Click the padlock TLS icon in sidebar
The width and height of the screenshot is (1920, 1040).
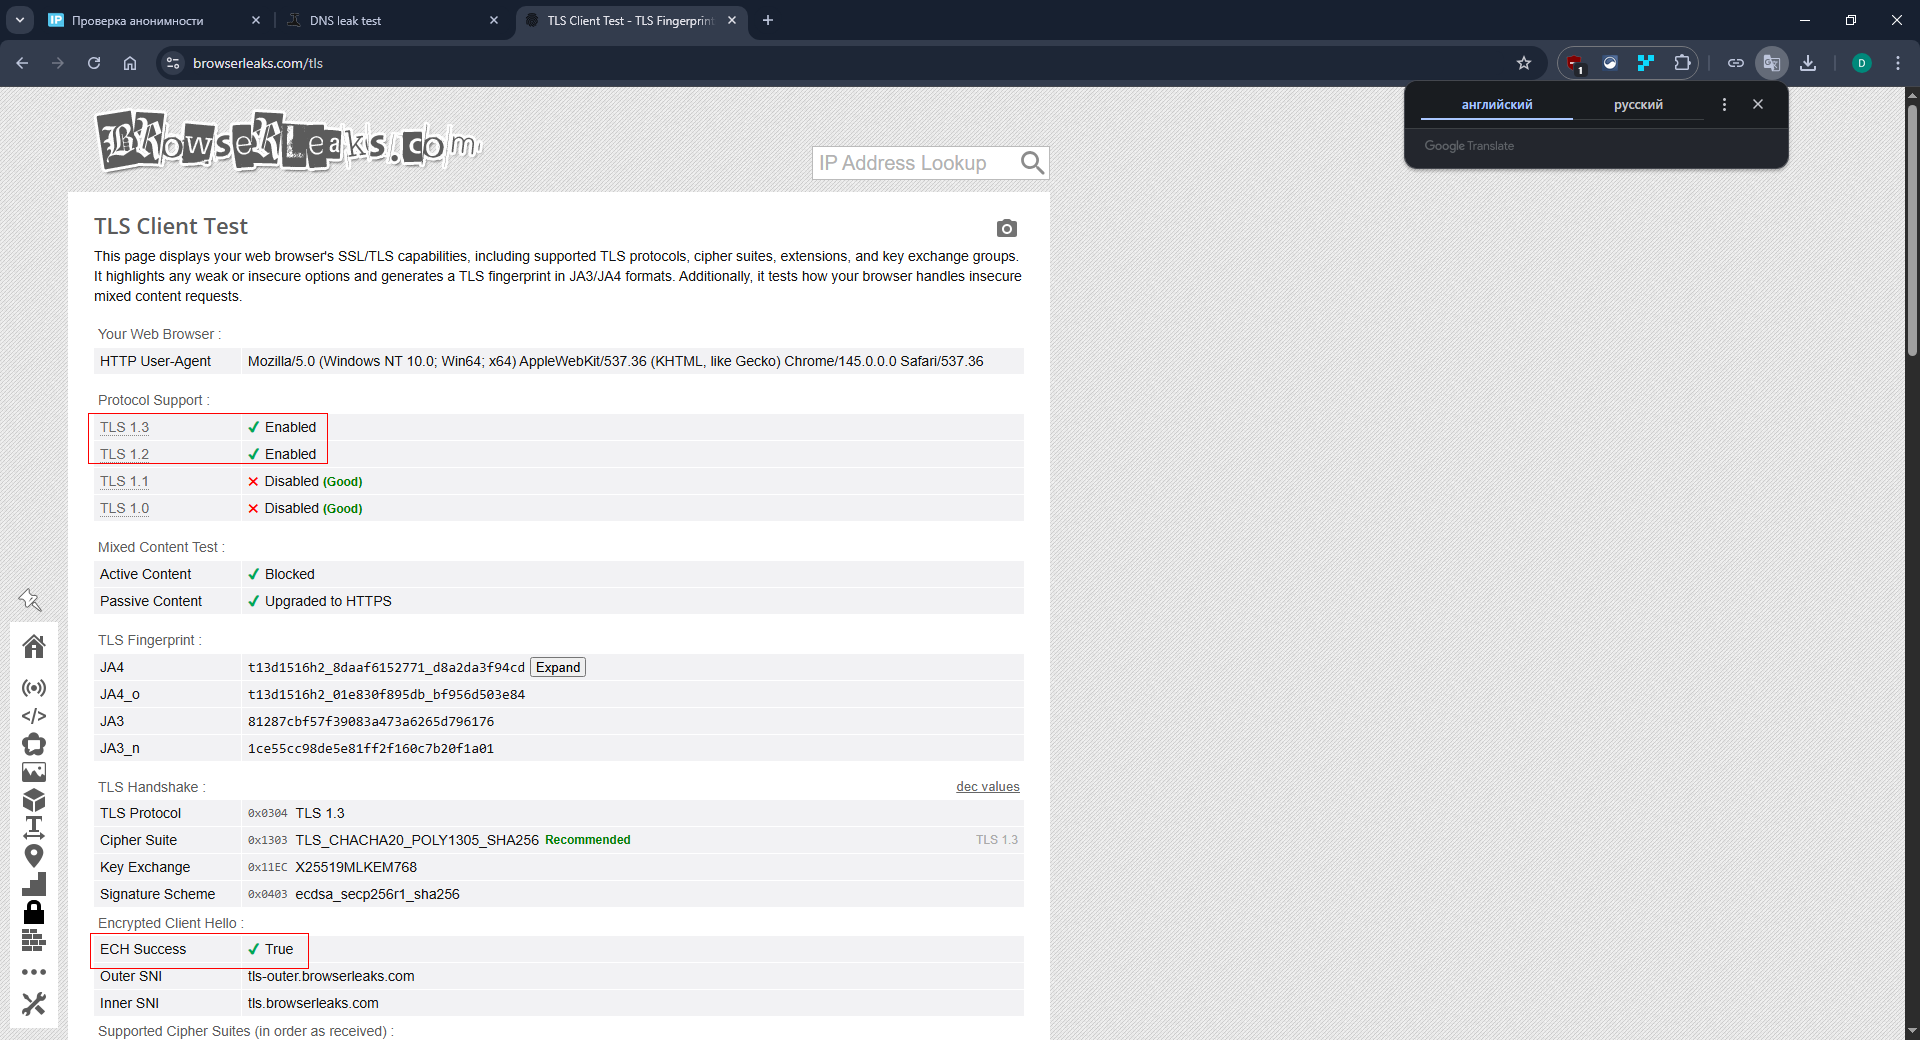[34, 912]
